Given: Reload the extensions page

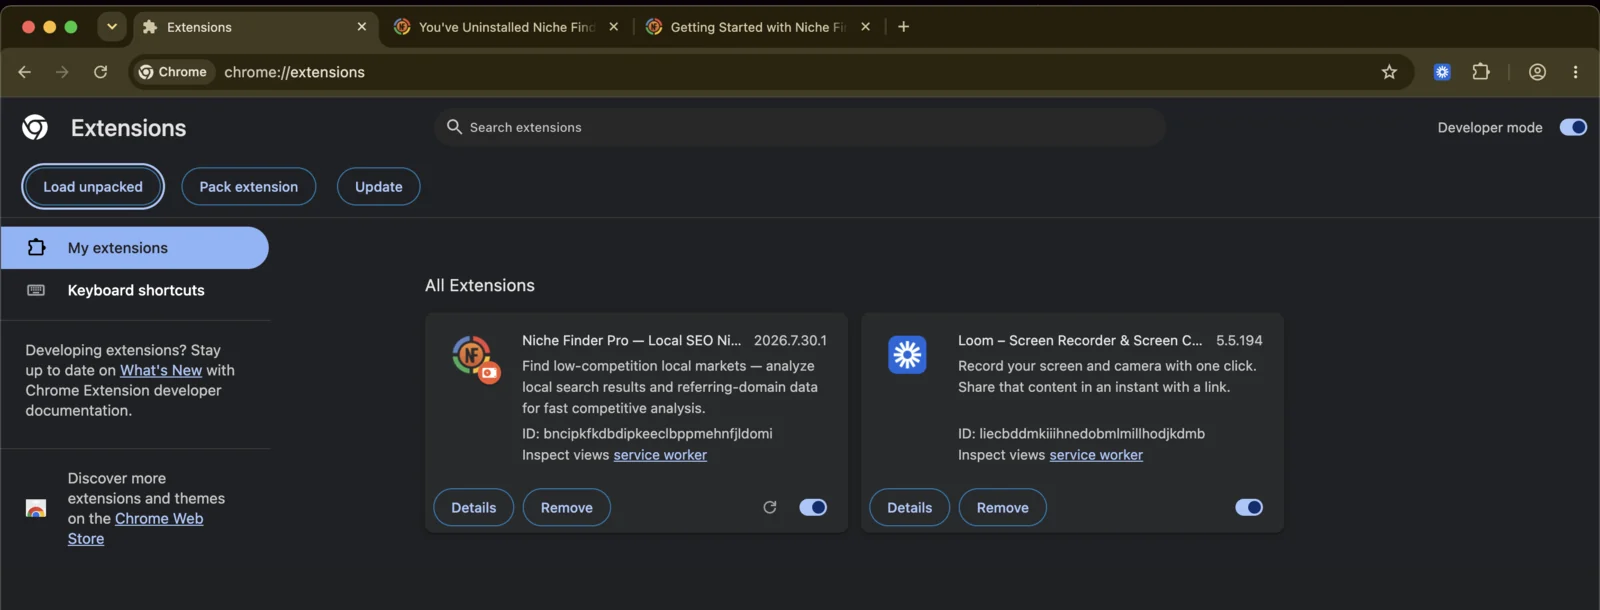Looking at the screenshot, I should point(100,72).
